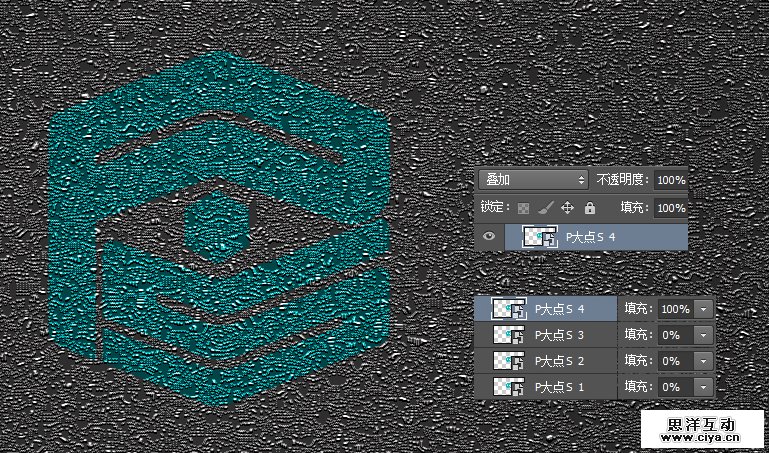Viewport: 769px width, 453px height.
Task: Expand fill dropdown arrow for P大点S 2
Action: coord(703,361)
